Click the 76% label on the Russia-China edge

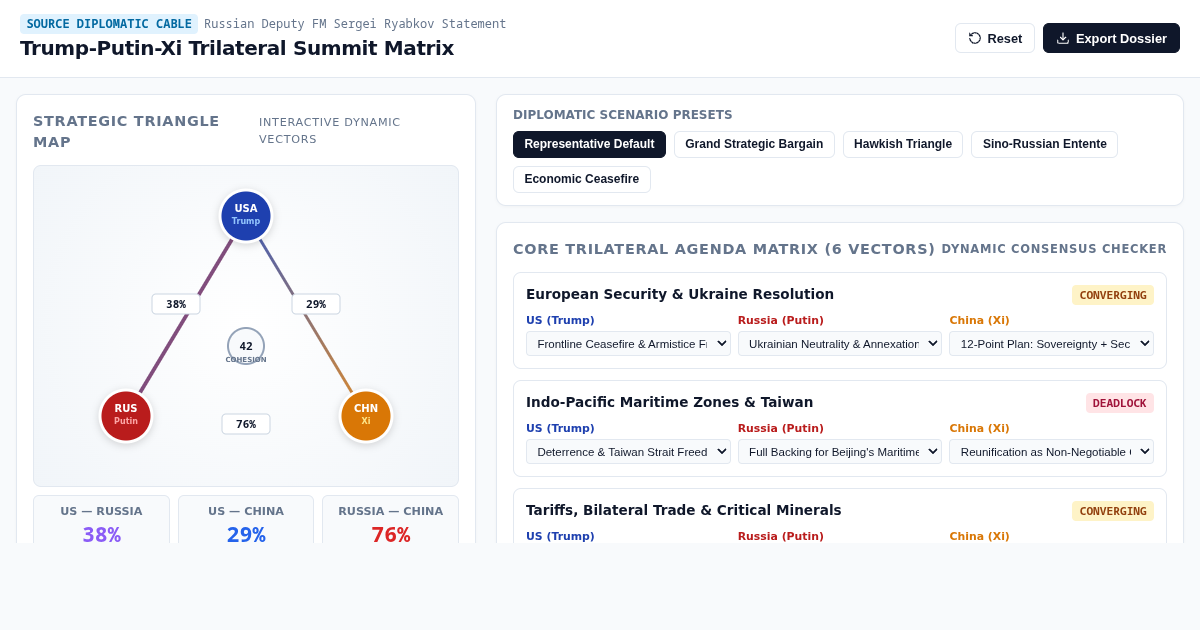tap(246, 424)
